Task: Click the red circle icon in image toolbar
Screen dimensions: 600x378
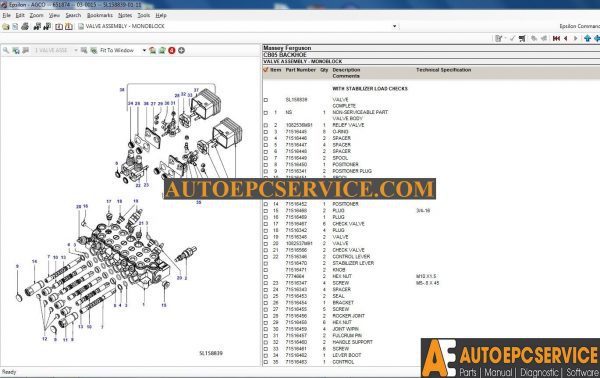Action: coord(172,51)
